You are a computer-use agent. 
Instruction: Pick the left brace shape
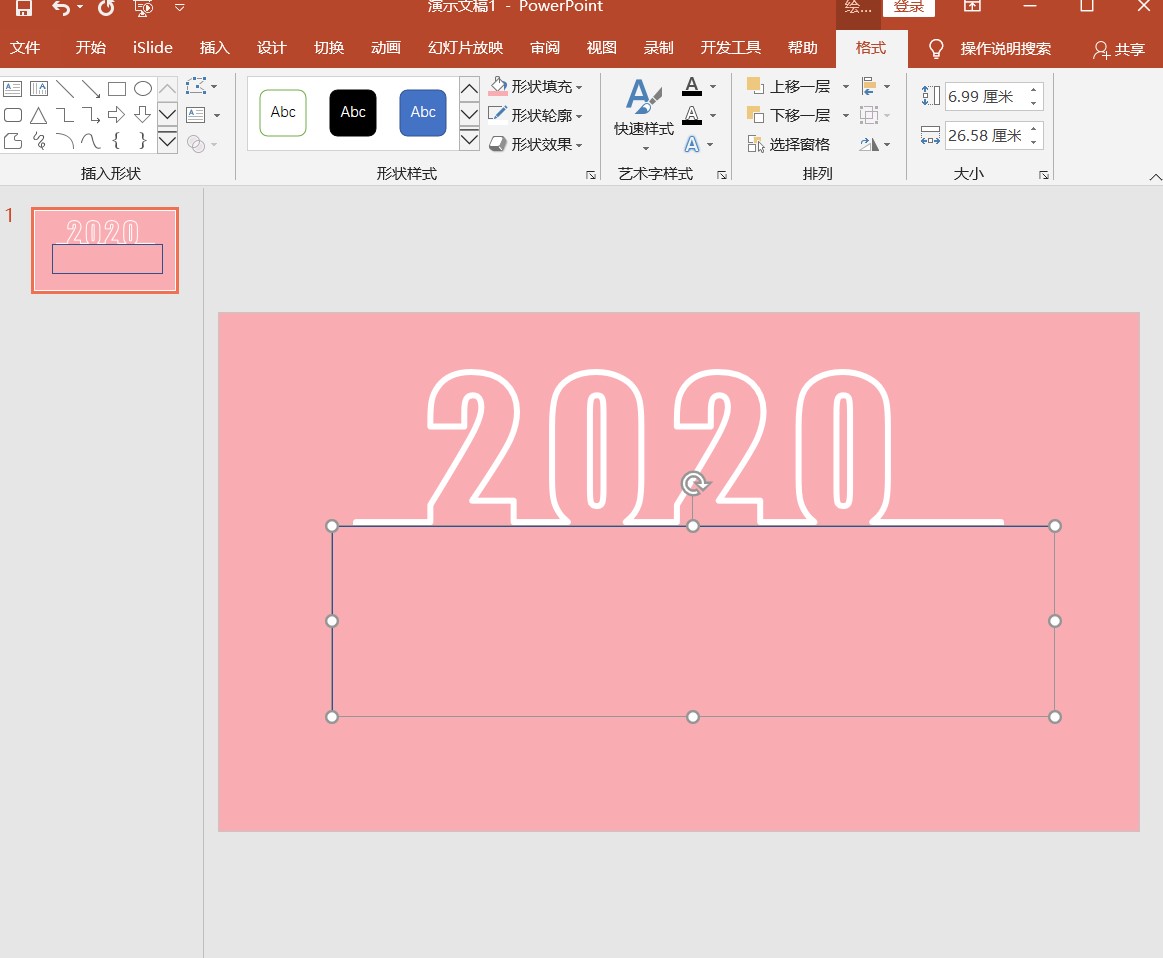(x=116, y=141)
